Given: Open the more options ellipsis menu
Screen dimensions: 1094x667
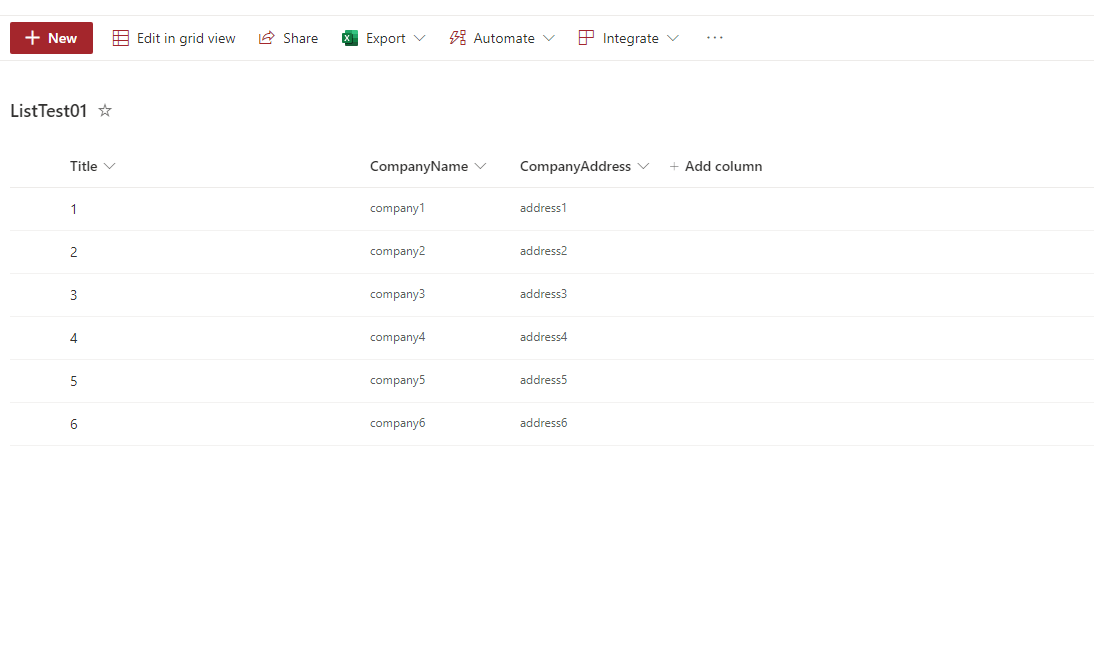Looking at the screenshot, I should pyautogui.click(x=714, y=38).
